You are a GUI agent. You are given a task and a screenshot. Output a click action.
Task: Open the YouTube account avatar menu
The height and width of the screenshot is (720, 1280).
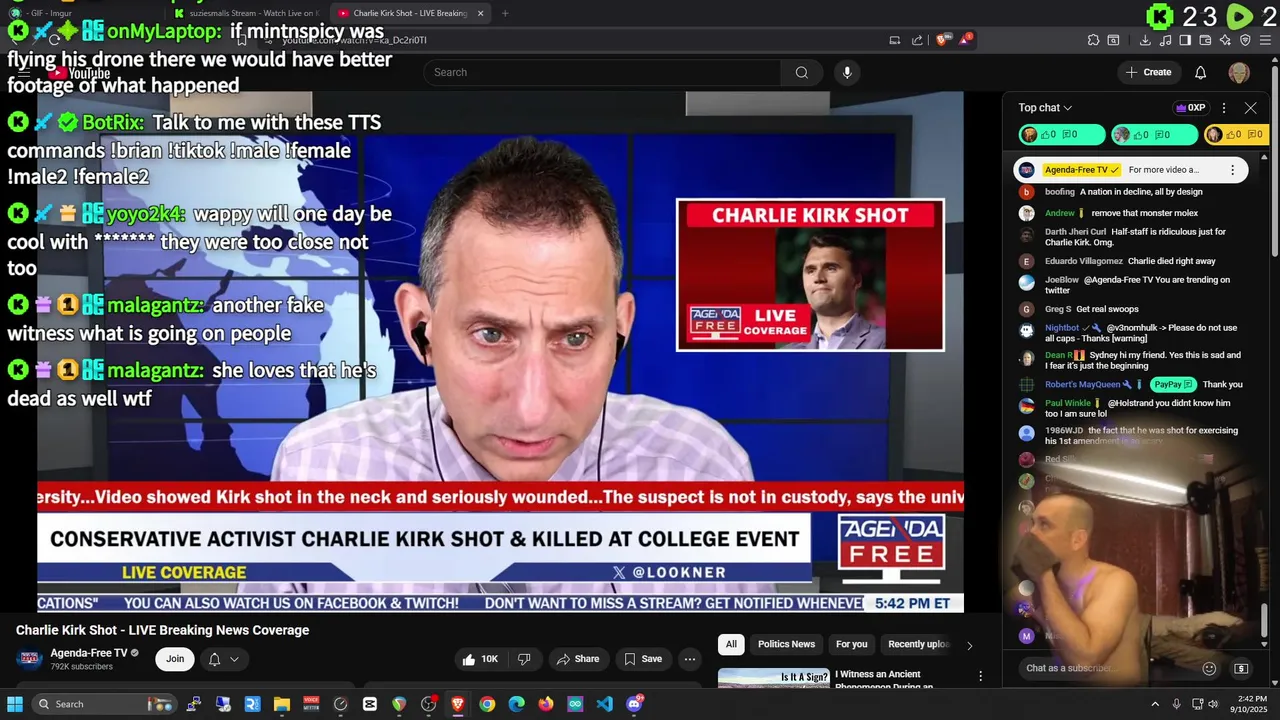[1239, 72]
